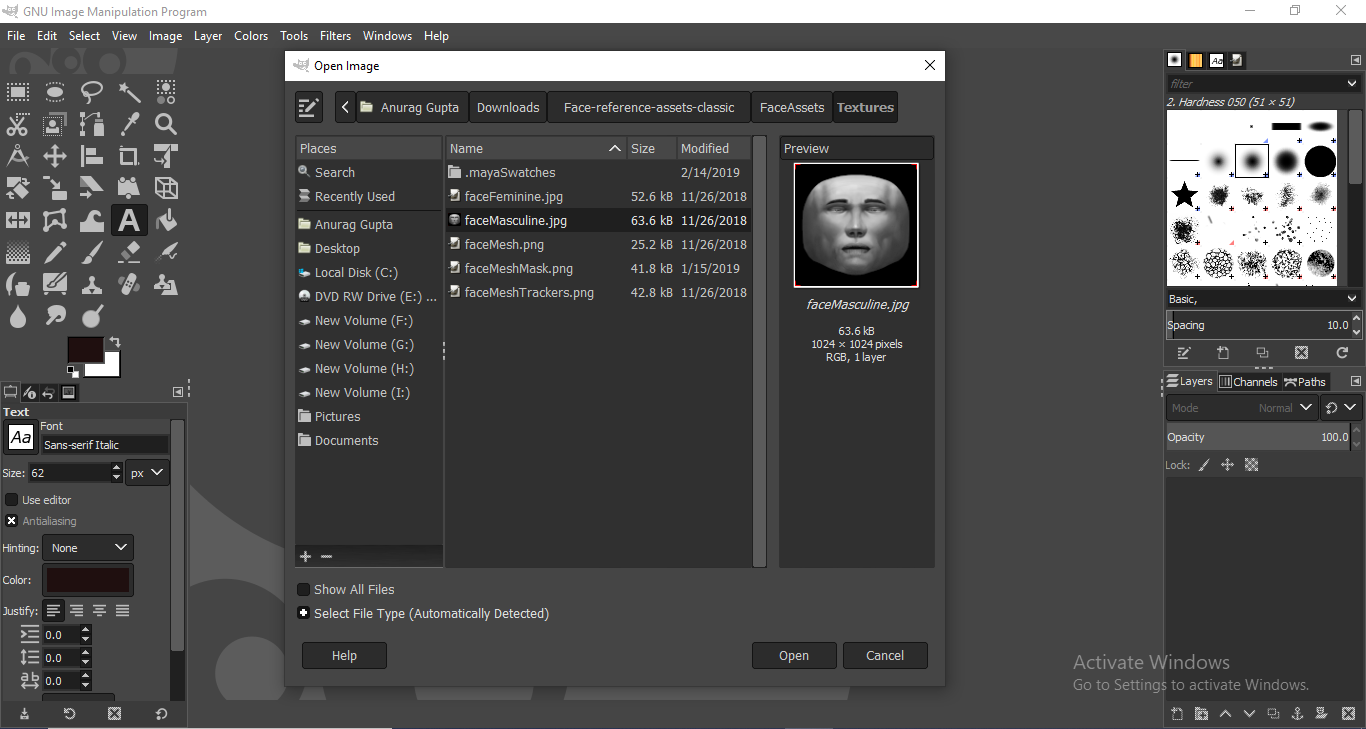The image size is (1366, 729).
Task: Click the lock alpha channel icon
Action: pos(1251,465)
